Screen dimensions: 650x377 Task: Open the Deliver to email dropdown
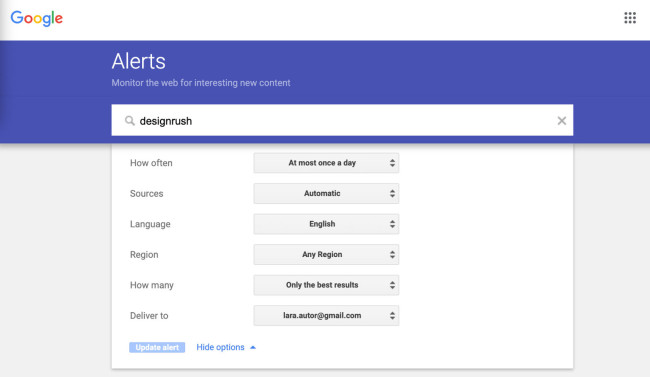point(326,316)
